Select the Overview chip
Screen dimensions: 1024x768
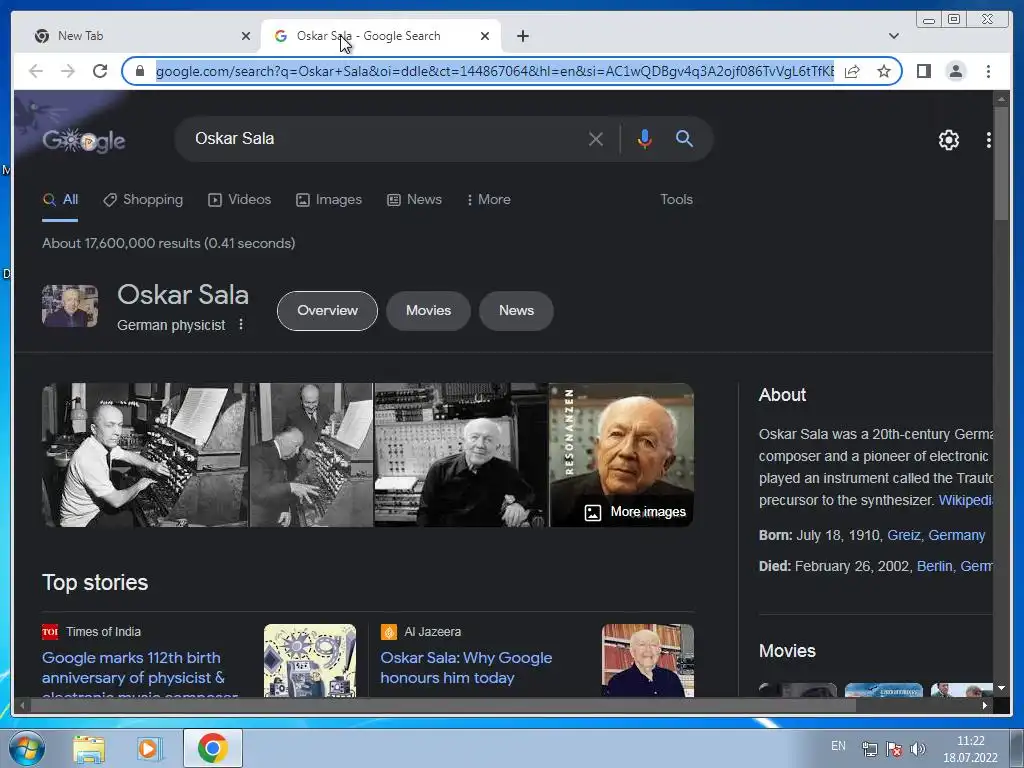coord(327,311)
